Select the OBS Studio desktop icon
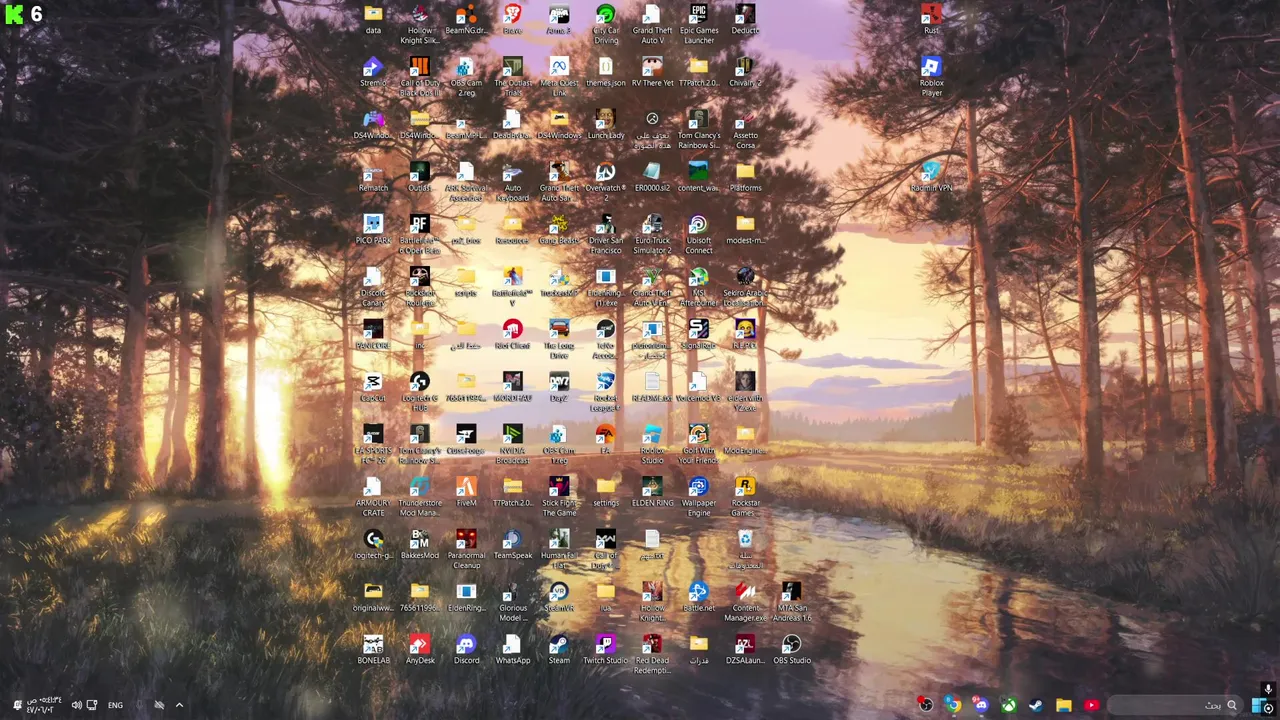The image size is (1280, 720). coord(792,650)
